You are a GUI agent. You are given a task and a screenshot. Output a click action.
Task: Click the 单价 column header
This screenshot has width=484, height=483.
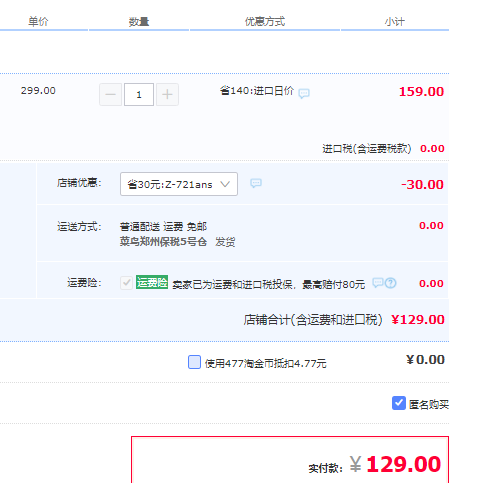point(38,22)
